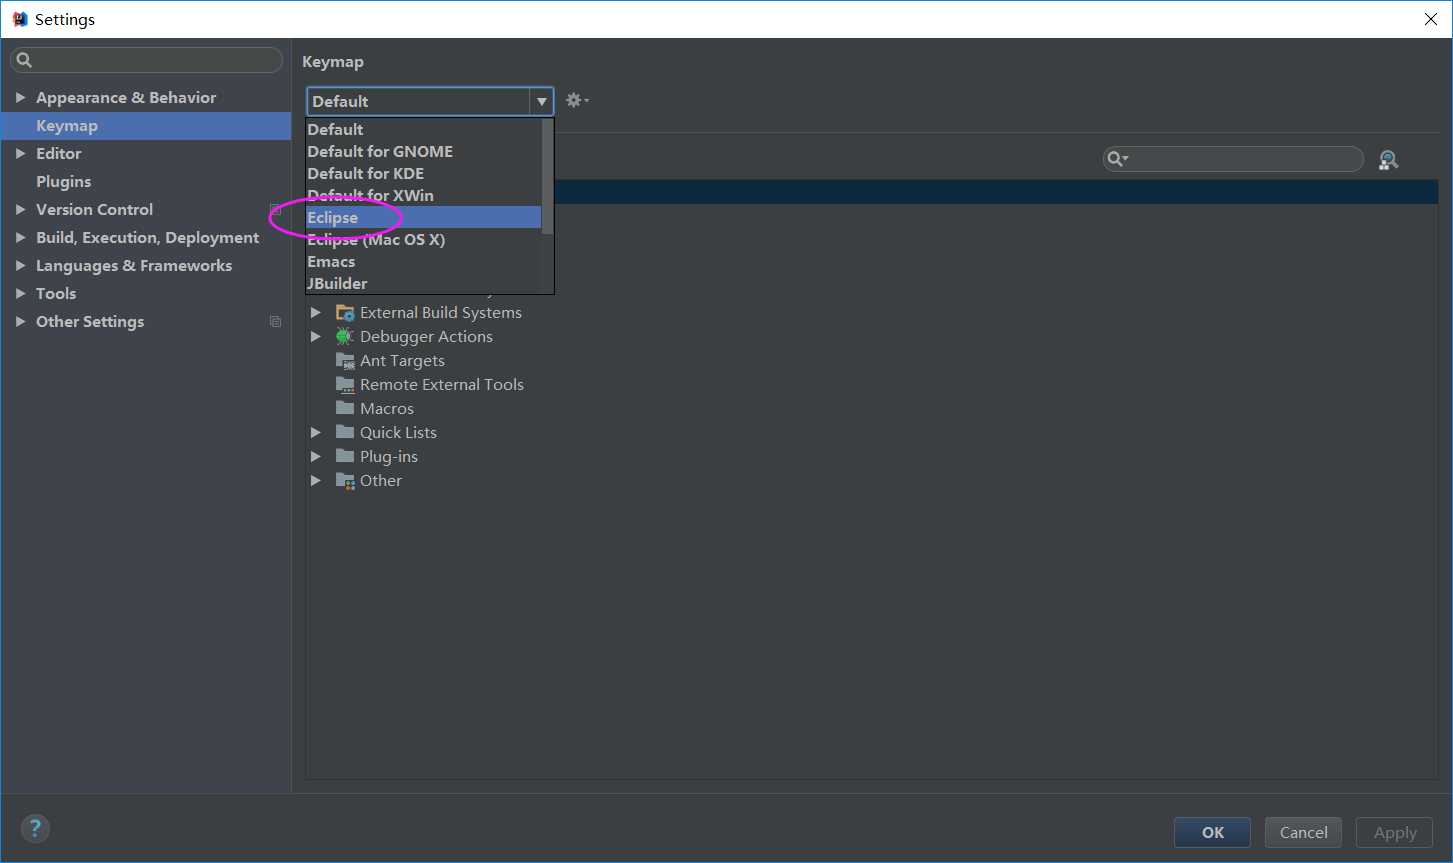This screenshot has height=863, width=1453.
Task: Click the Cancel button
Action: point(1303,832)
